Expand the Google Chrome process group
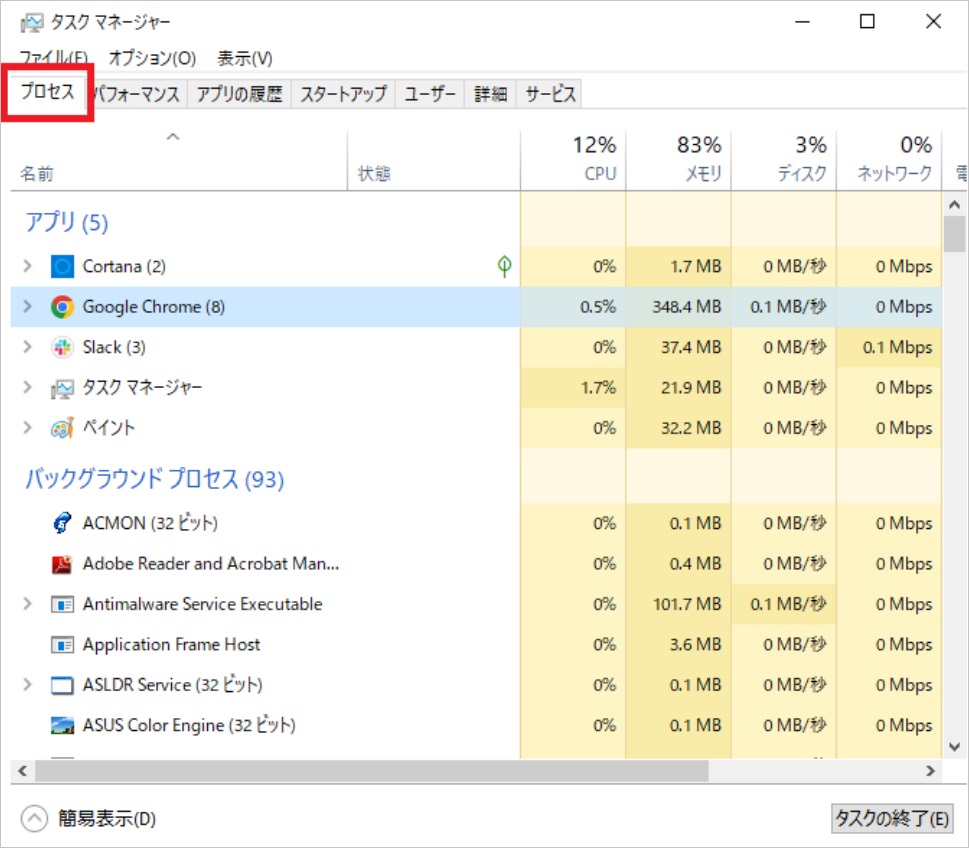Viewport: 969px width, 848px height. pos(28,307)
